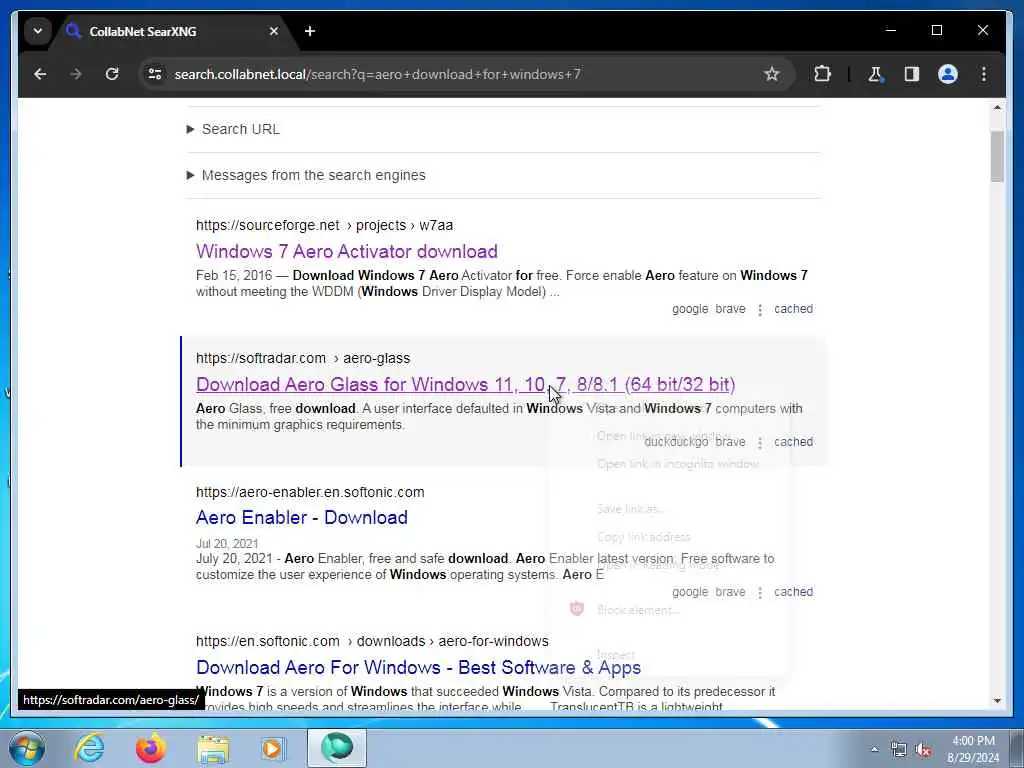Open the network tray icon
Screen dimensions: 1024x768
point(899,750)
